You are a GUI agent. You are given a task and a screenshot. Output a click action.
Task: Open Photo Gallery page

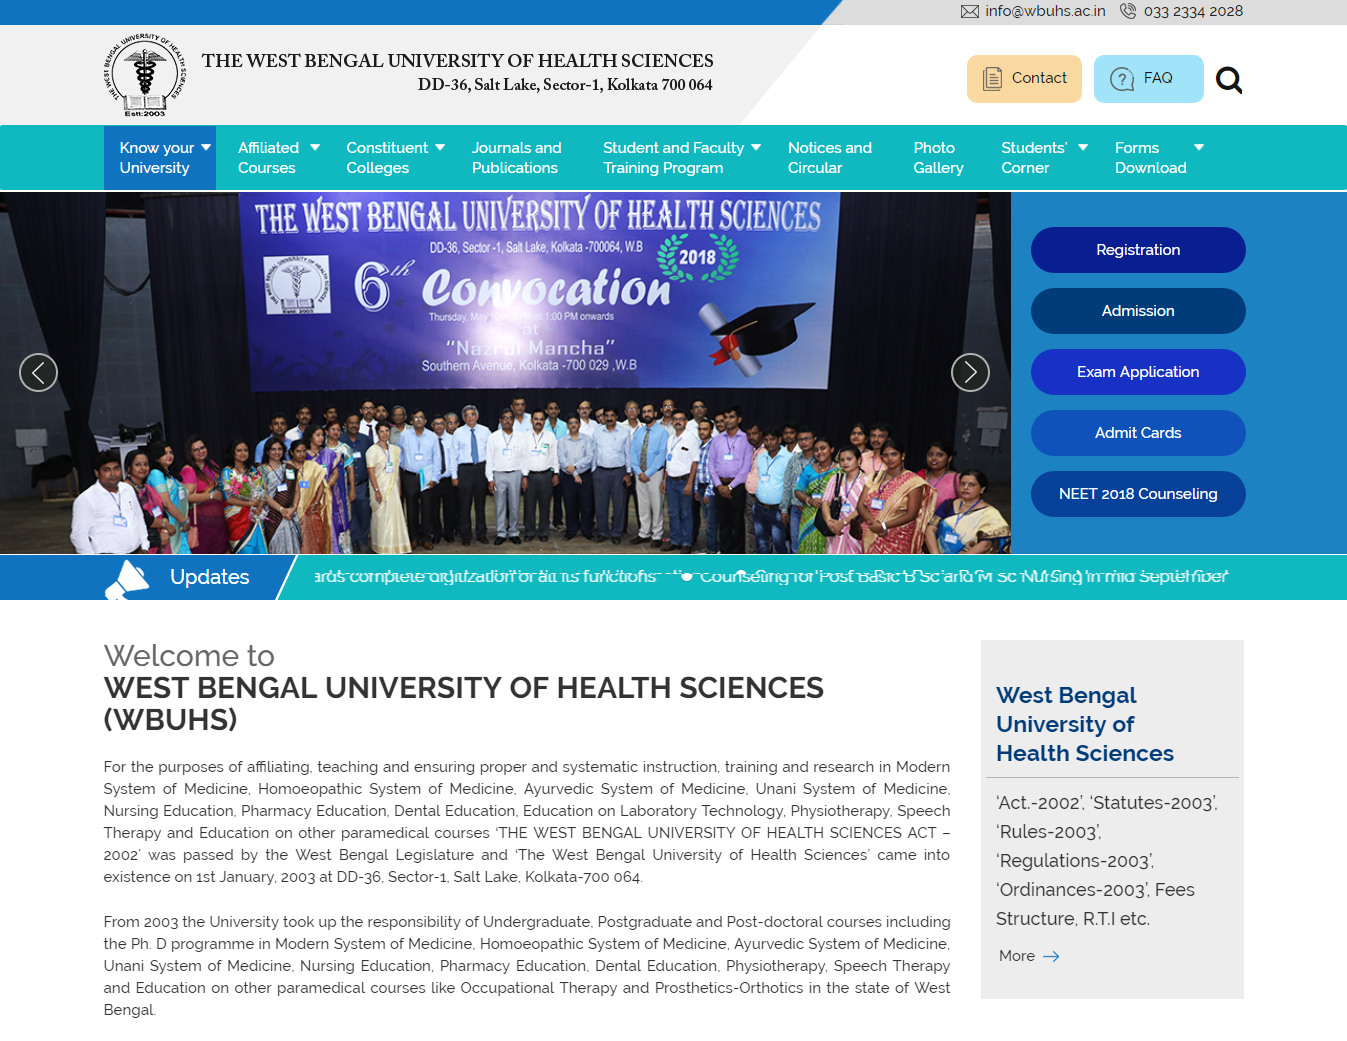tap(938, 158)
